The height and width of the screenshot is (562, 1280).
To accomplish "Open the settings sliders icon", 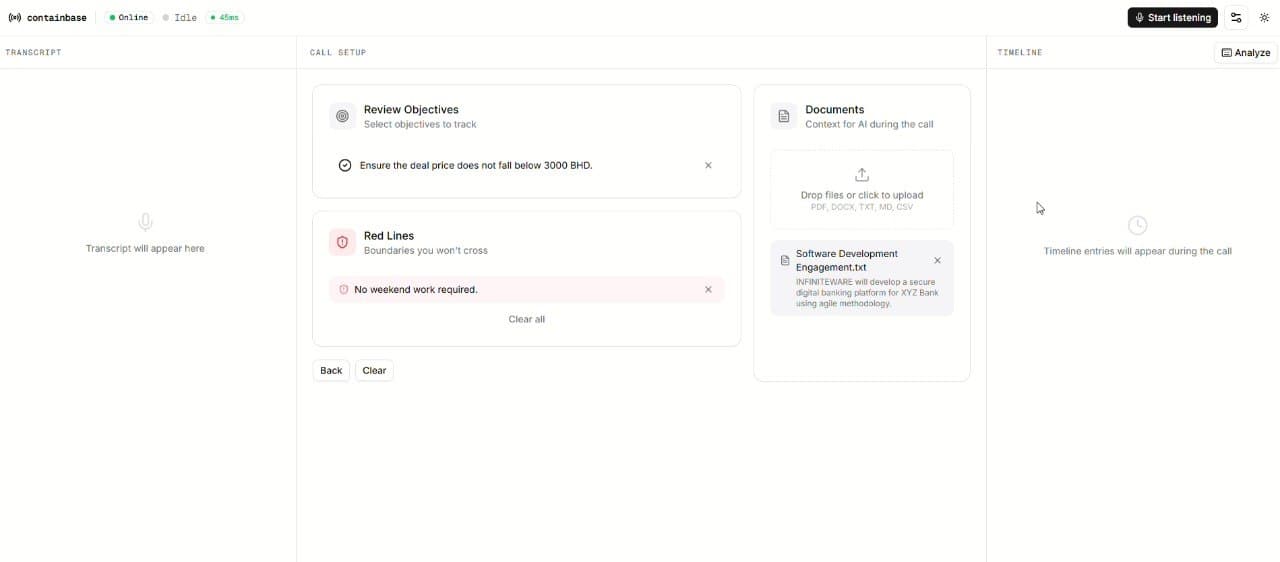I will point(1236,17).
